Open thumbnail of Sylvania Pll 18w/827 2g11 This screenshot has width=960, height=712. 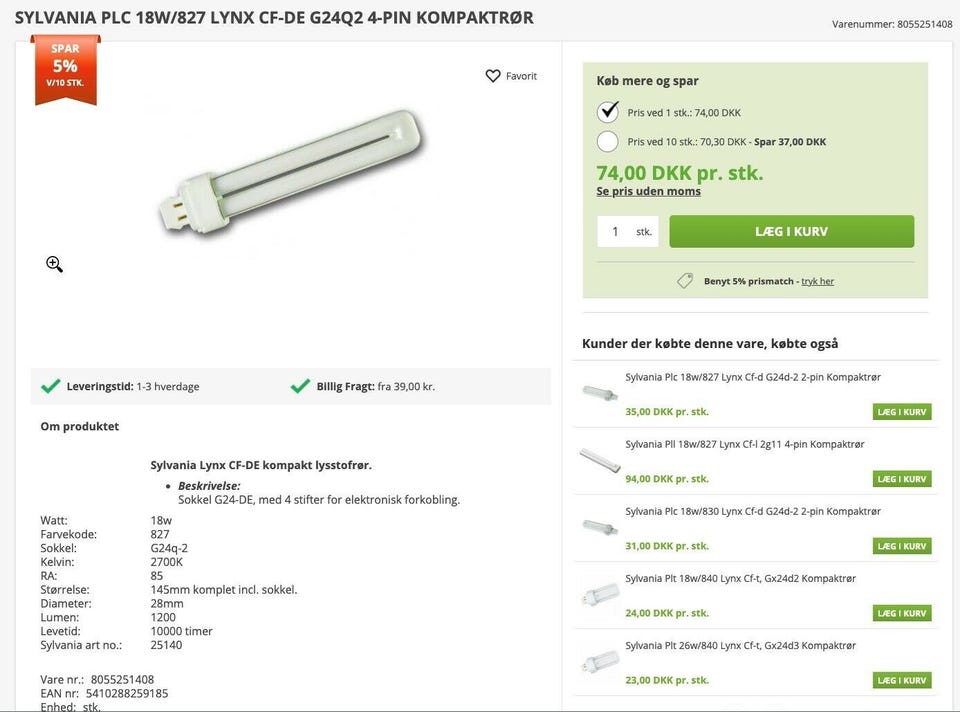(x=600, y=460)
